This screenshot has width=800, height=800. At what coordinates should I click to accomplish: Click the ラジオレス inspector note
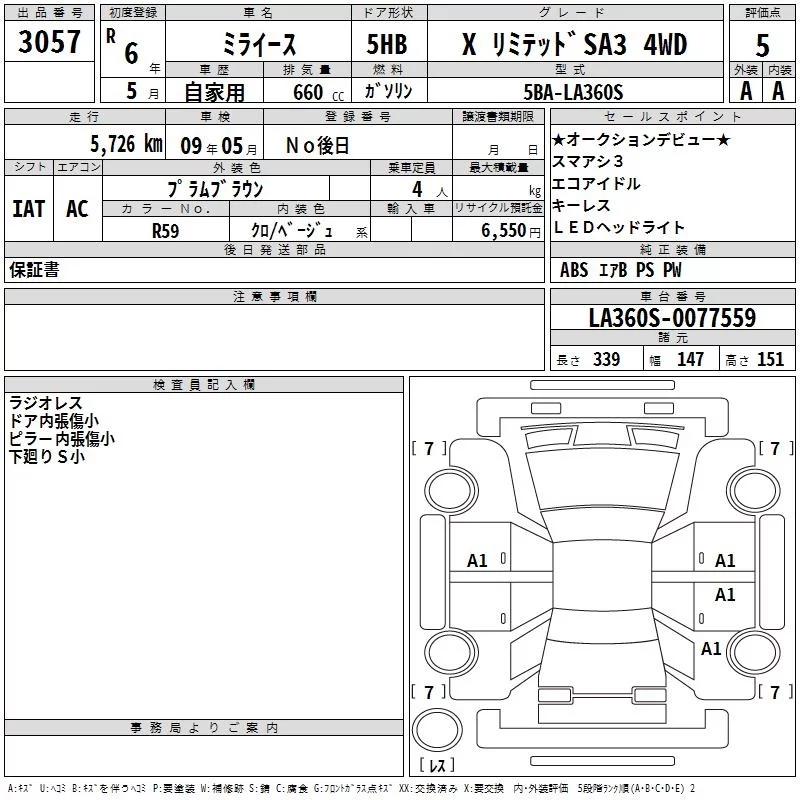46,403
